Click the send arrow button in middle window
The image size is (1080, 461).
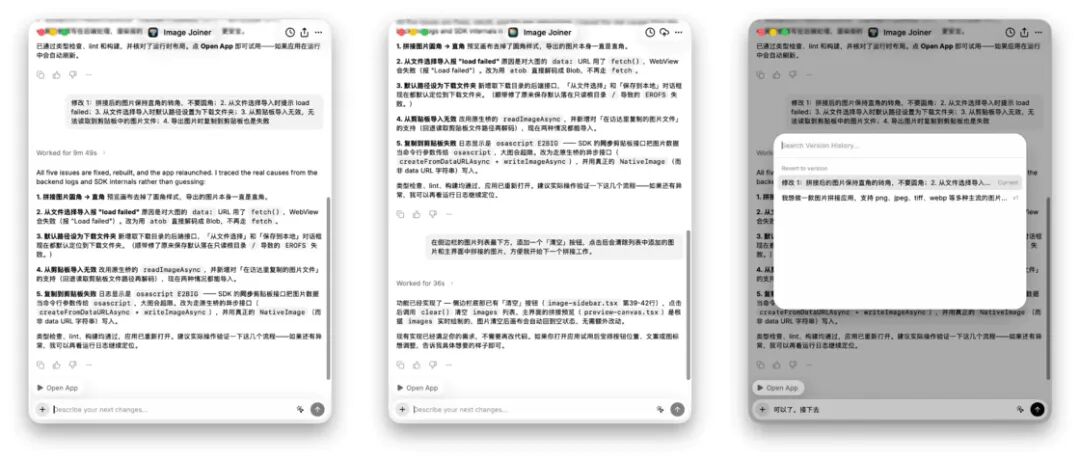tap(678, 409)
